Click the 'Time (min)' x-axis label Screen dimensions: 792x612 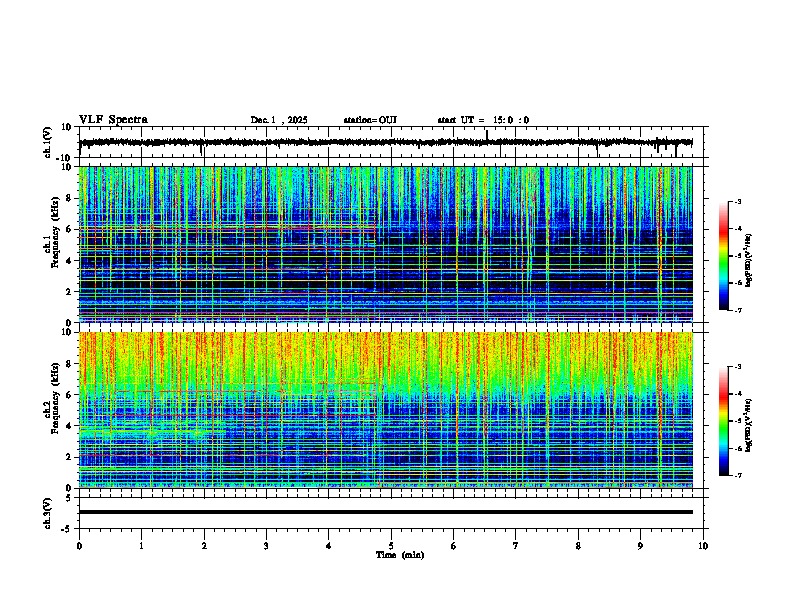tap(400, 555)
